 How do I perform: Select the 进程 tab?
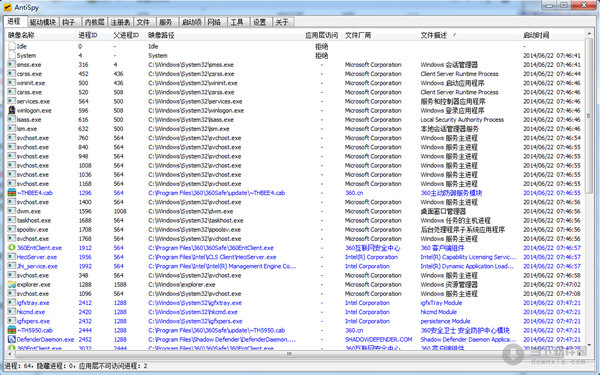15,21
